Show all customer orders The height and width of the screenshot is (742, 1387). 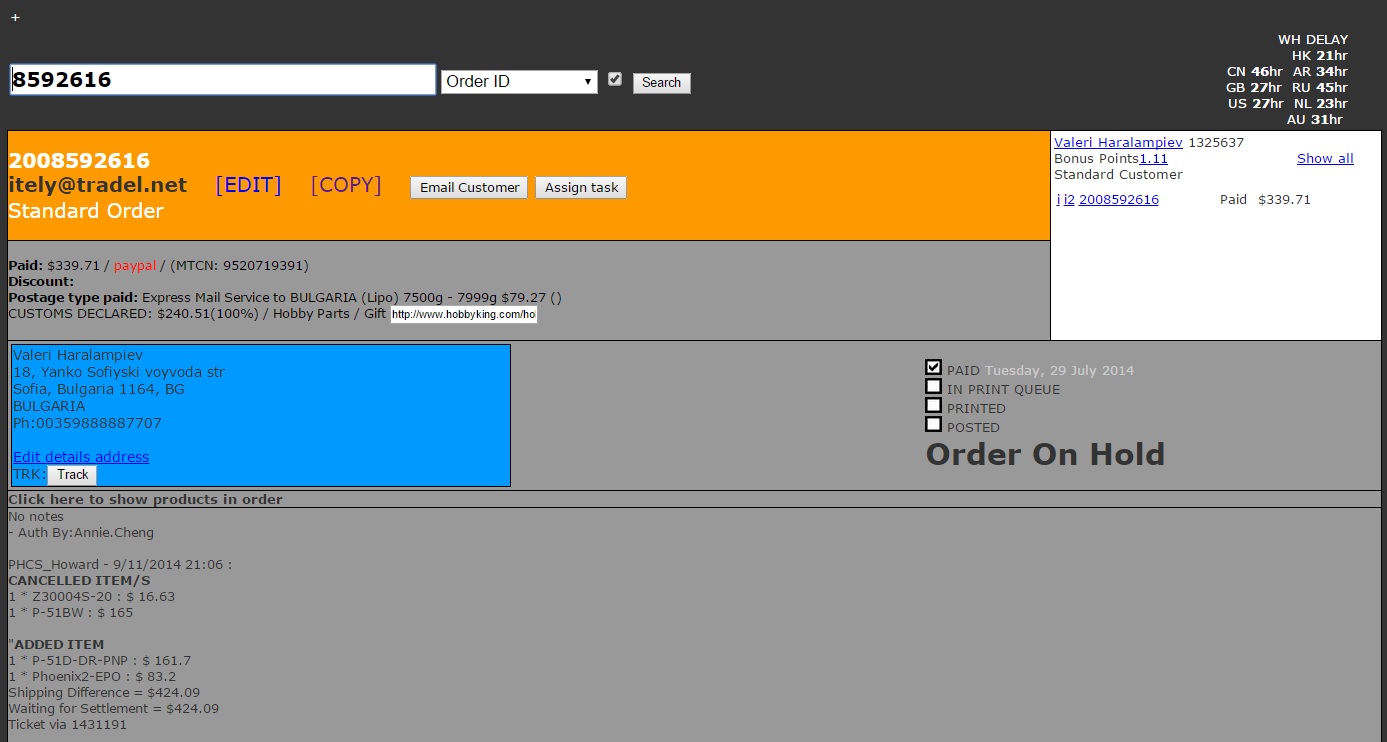[x=1324, y=159]
